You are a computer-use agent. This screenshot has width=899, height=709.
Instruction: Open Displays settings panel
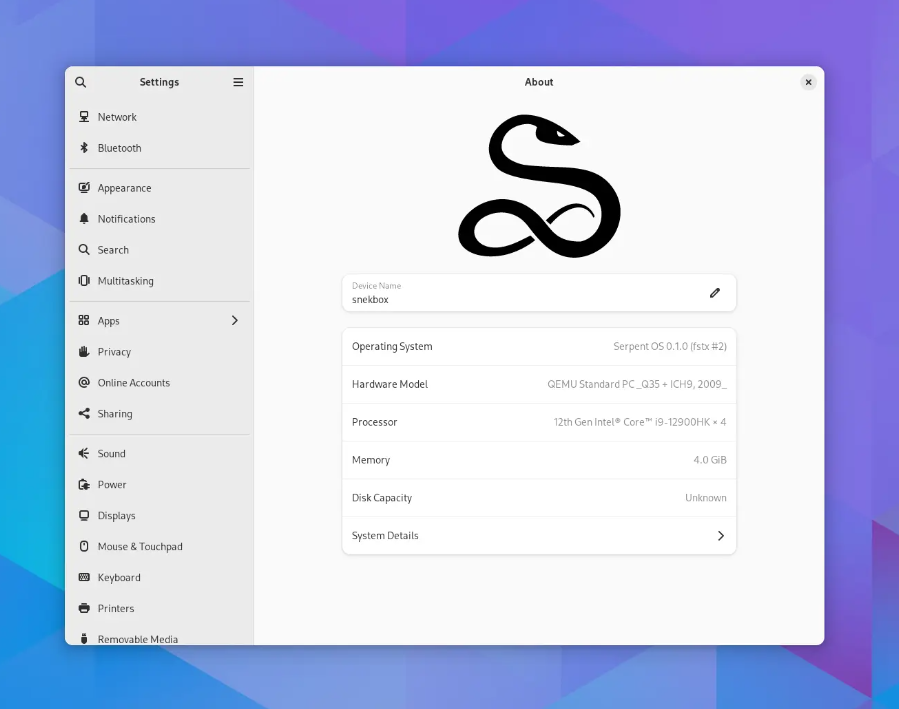[x=159, y=515]
